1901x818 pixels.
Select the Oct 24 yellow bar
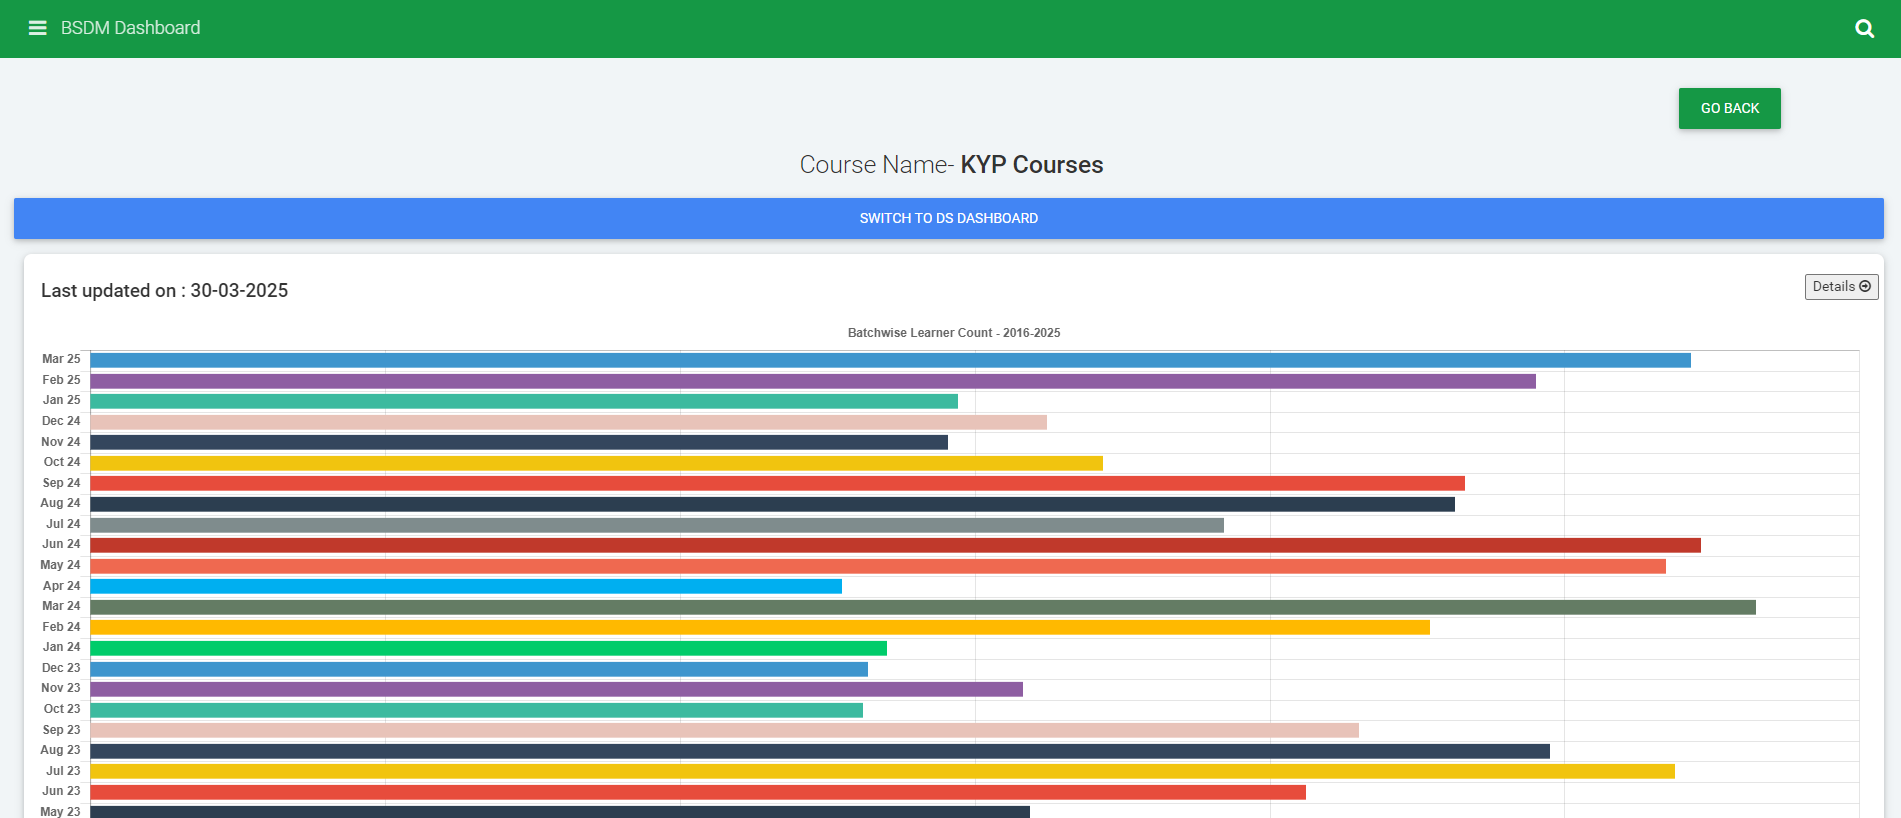pyautogui.click(x=597, y=463)
